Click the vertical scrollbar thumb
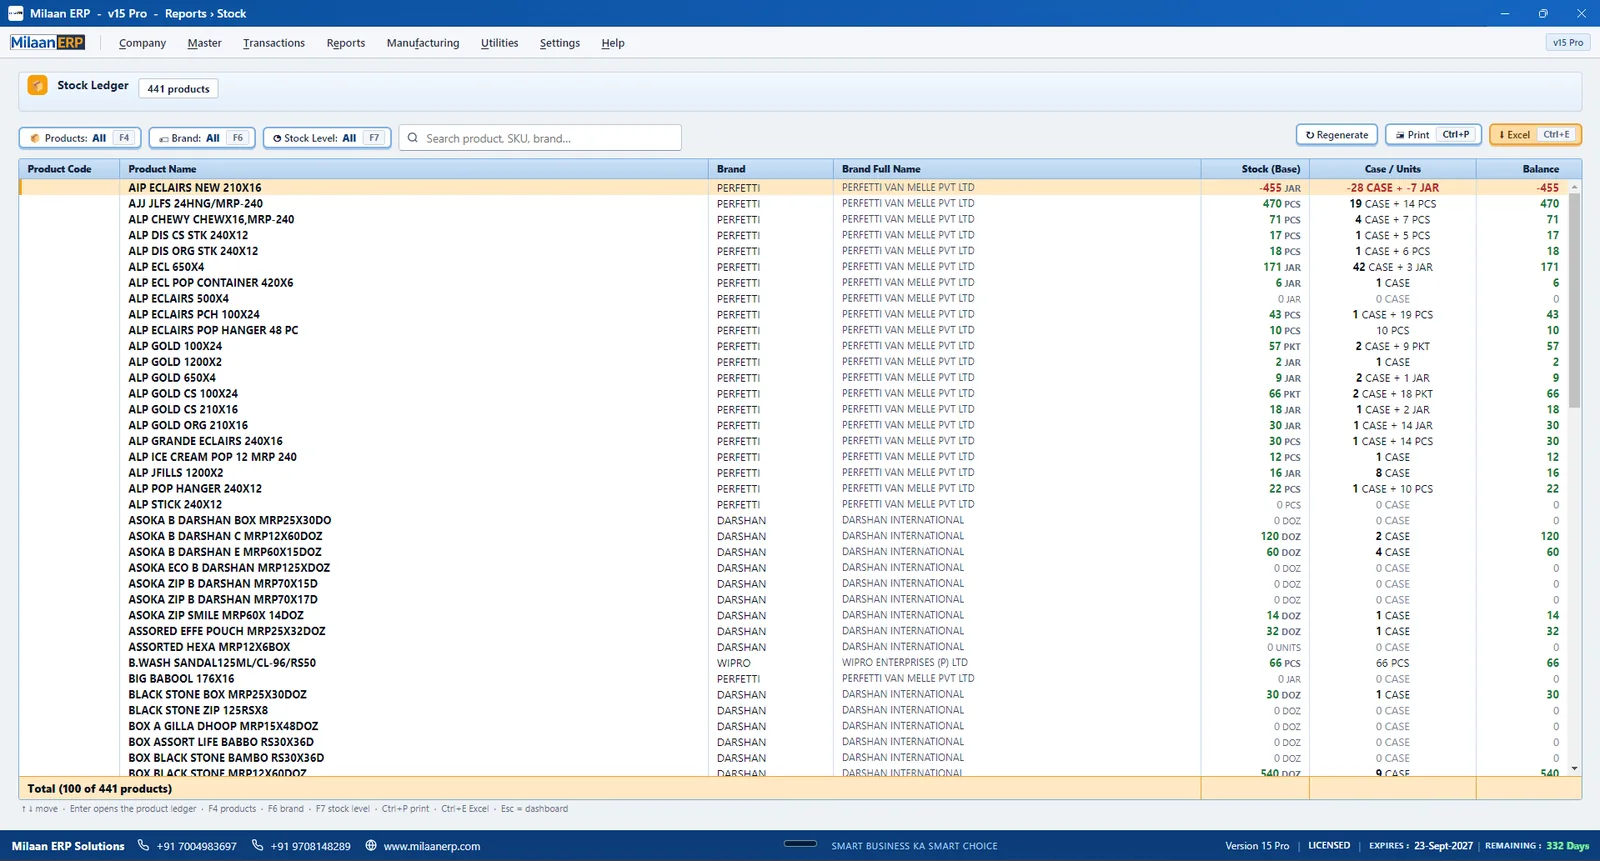Image resolution: width=1600 pixels, height=861 pixels. click(1574, 300)
